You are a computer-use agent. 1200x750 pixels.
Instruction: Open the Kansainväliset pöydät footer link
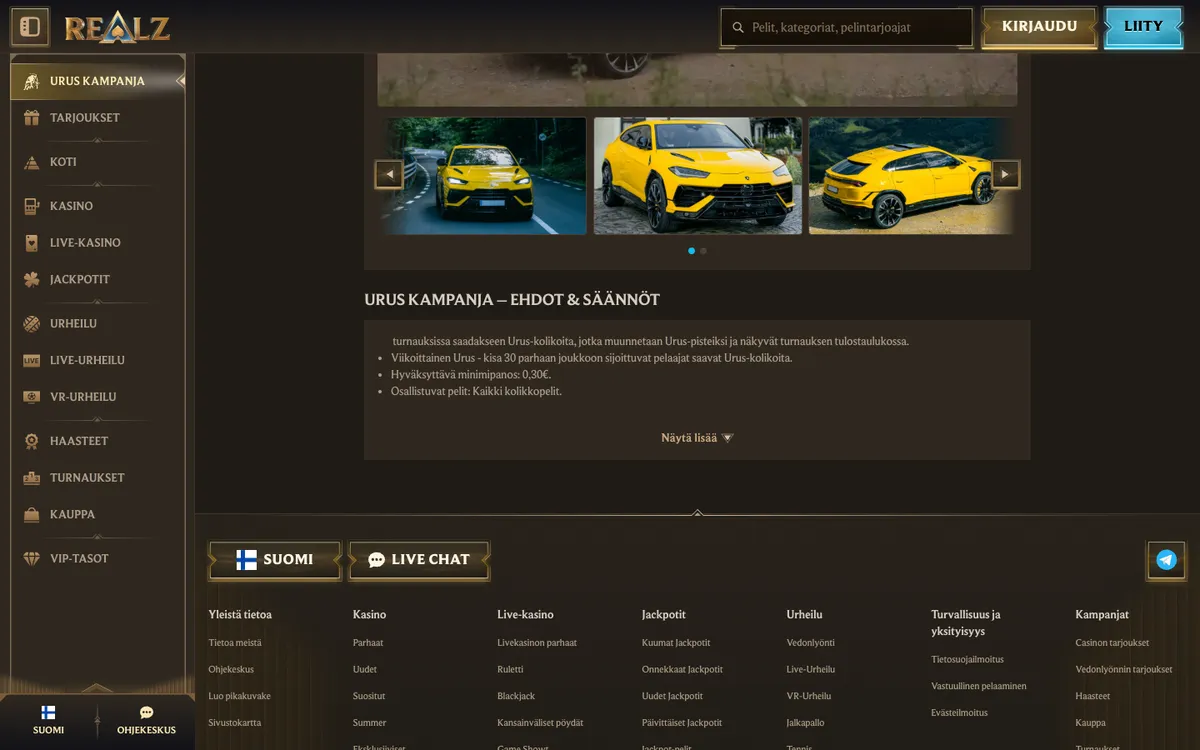[x=540, y=723]
